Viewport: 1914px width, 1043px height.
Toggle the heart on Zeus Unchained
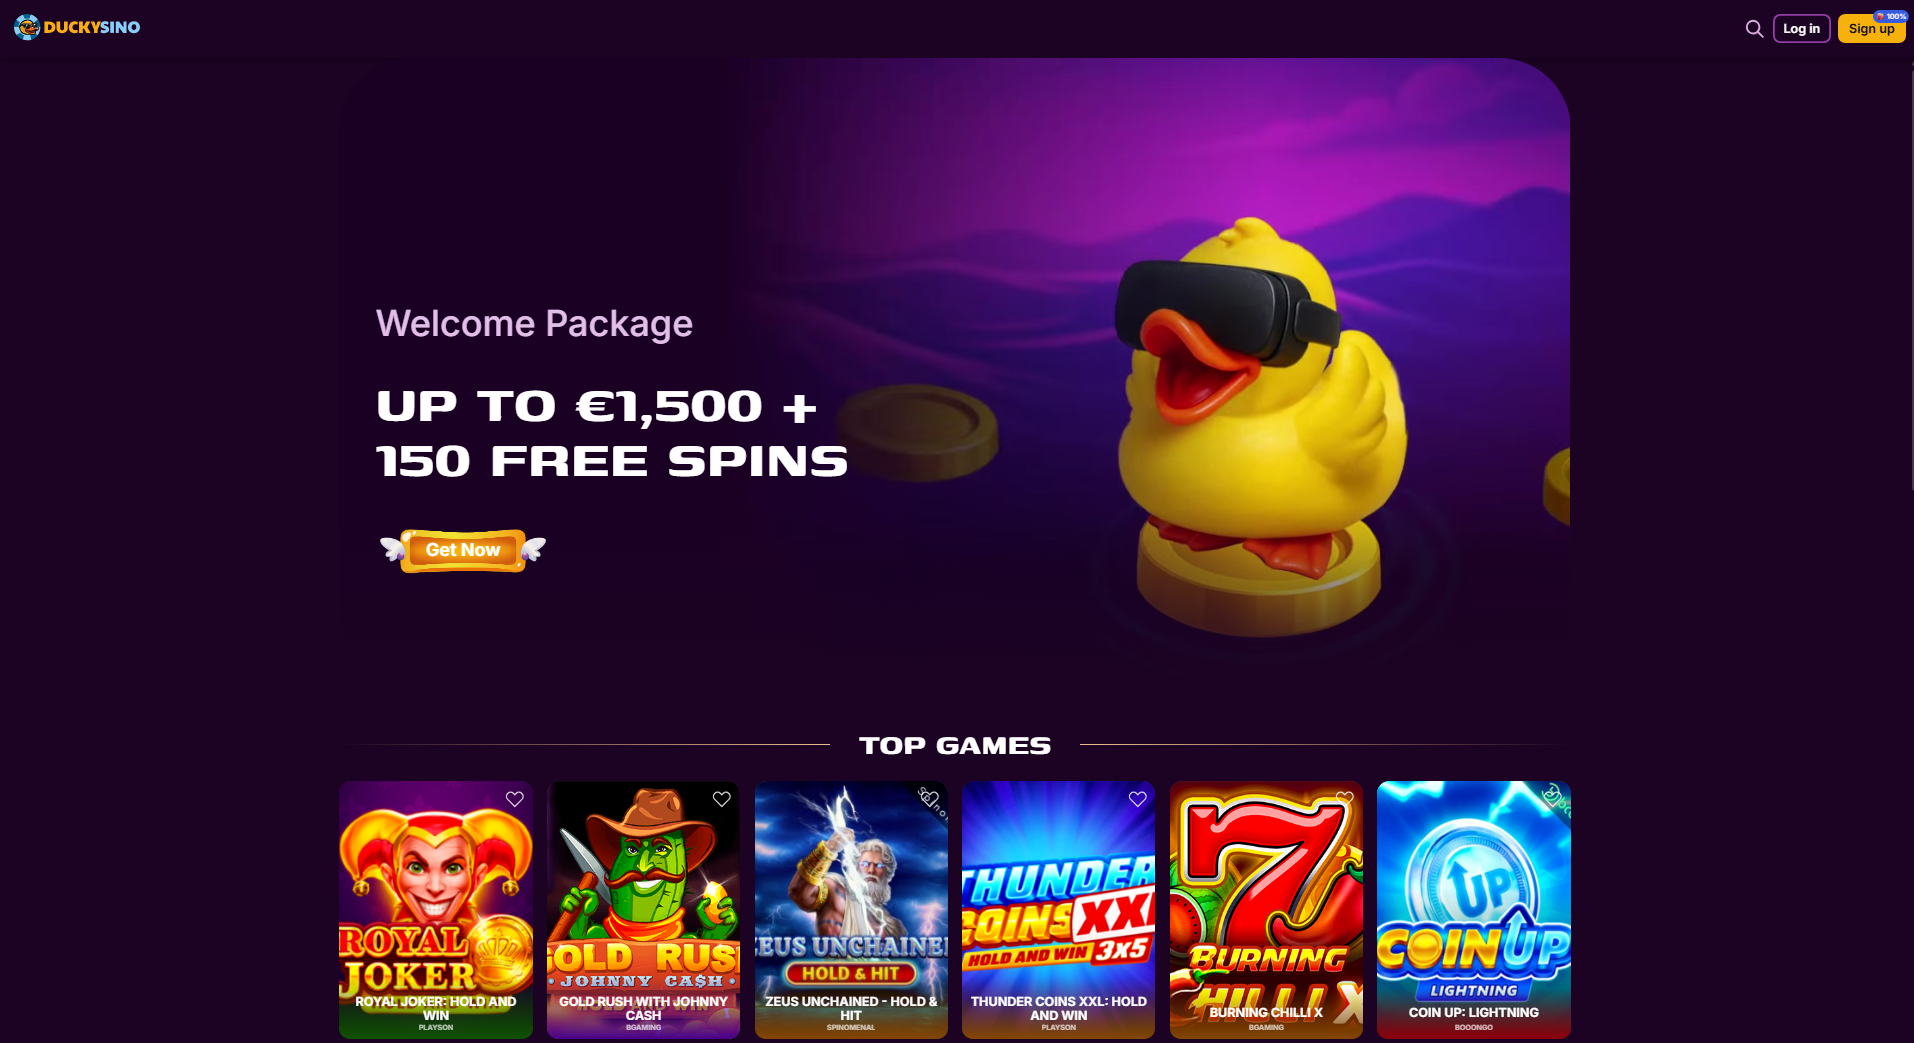[x=930, y=799]
